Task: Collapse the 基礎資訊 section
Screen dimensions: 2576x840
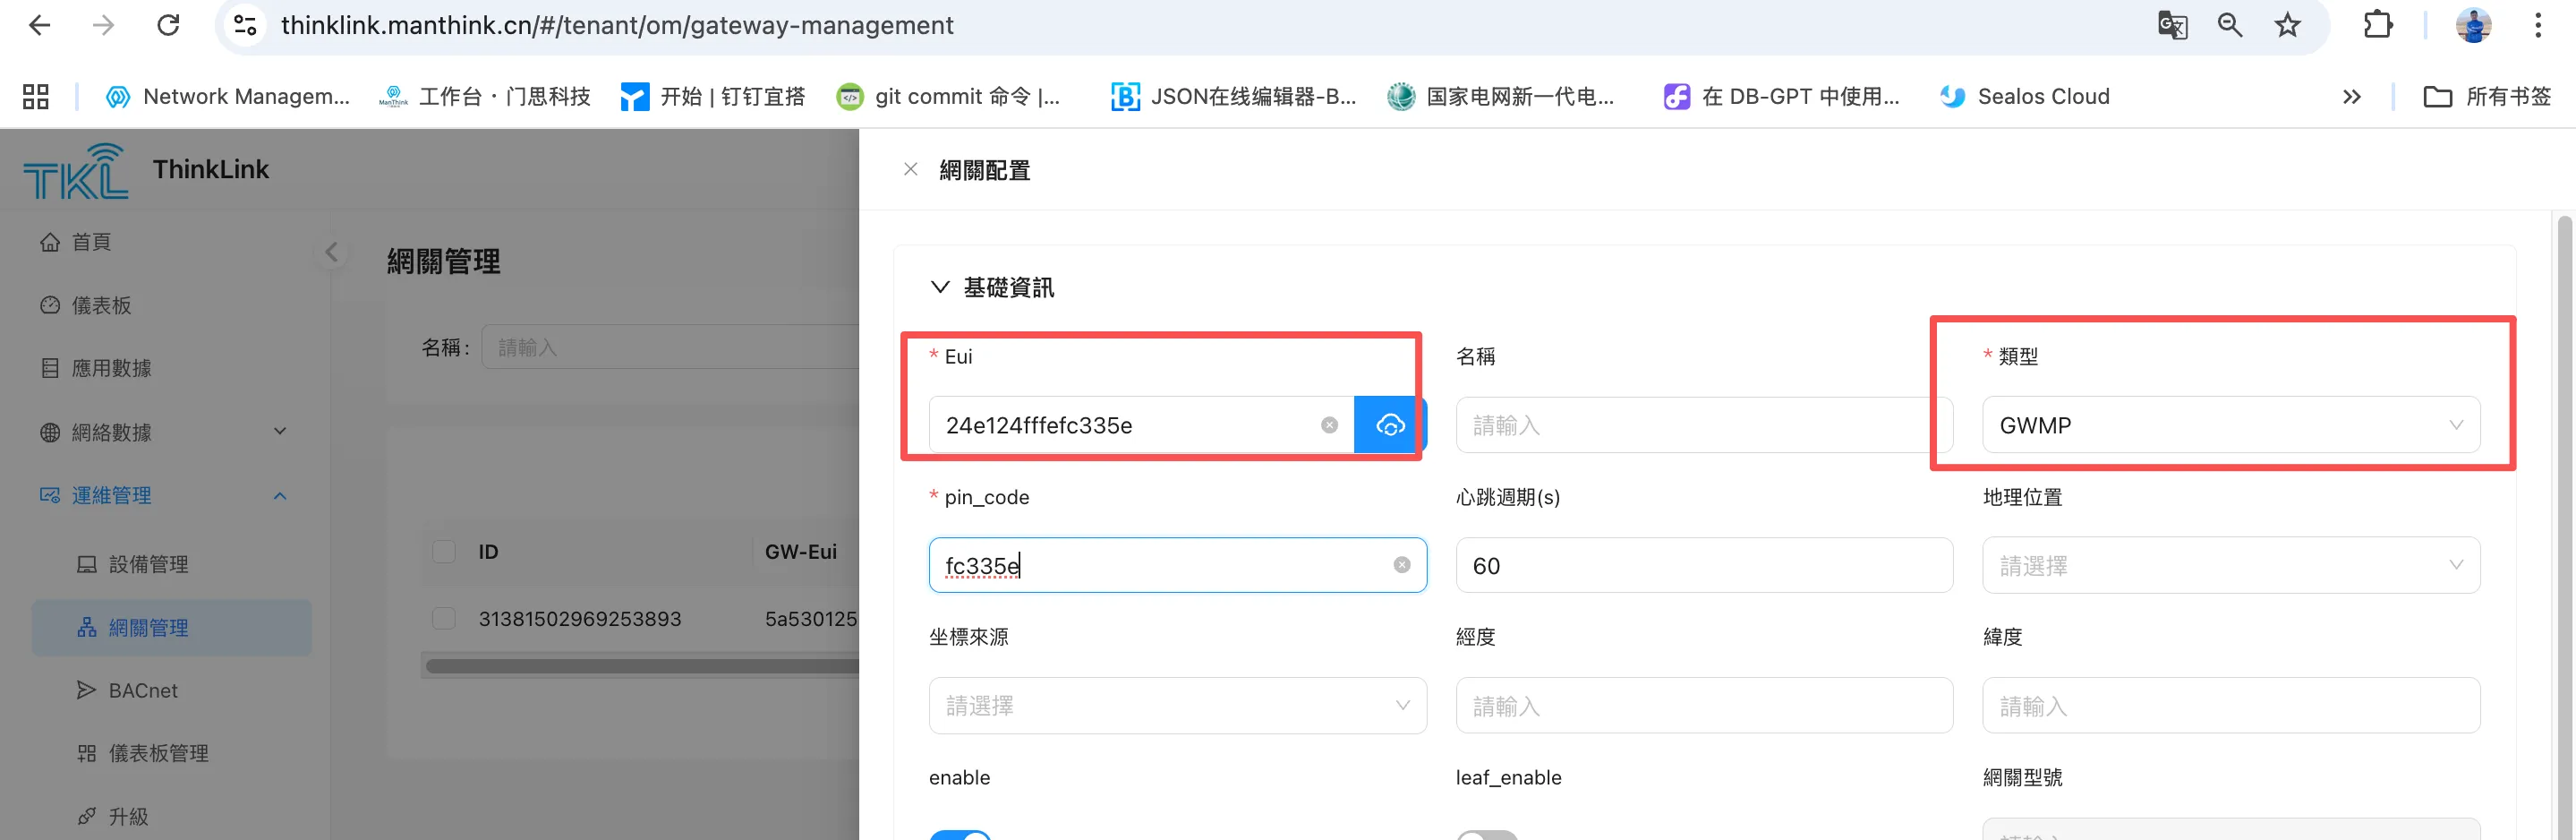Action: pos(940,287)
